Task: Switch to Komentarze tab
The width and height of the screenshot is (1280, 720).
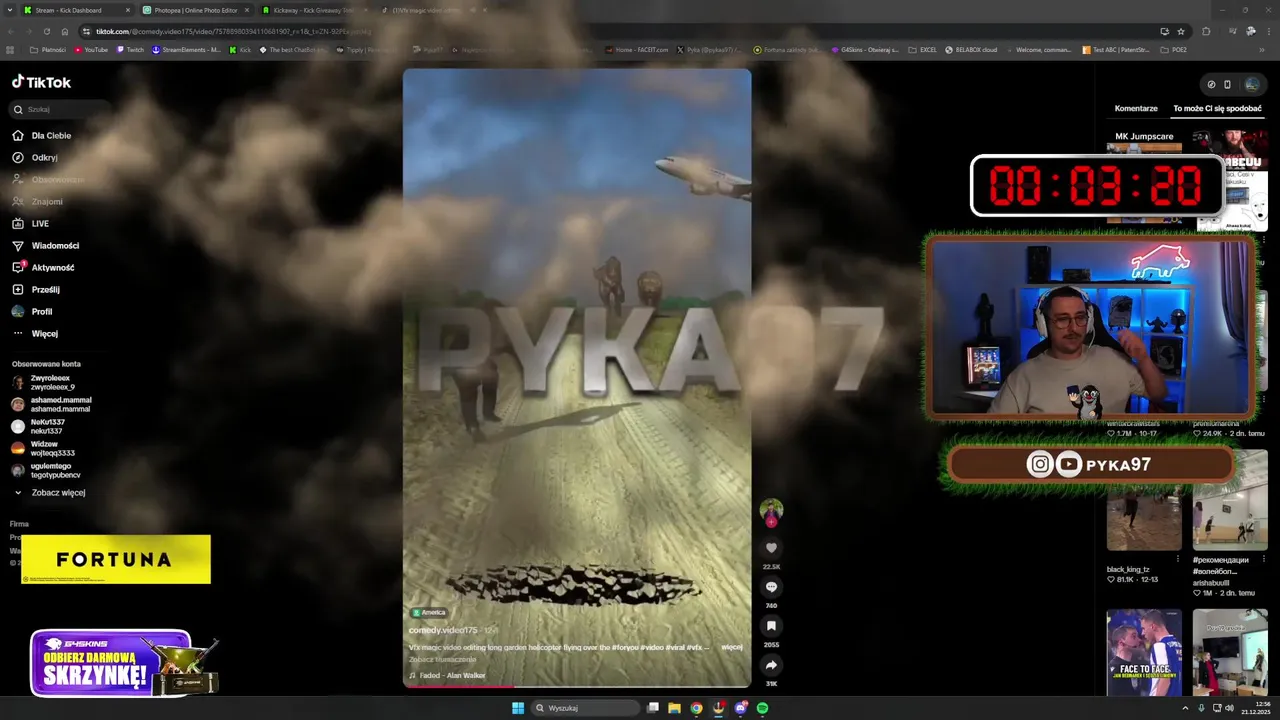Action: click(1136, 108)
